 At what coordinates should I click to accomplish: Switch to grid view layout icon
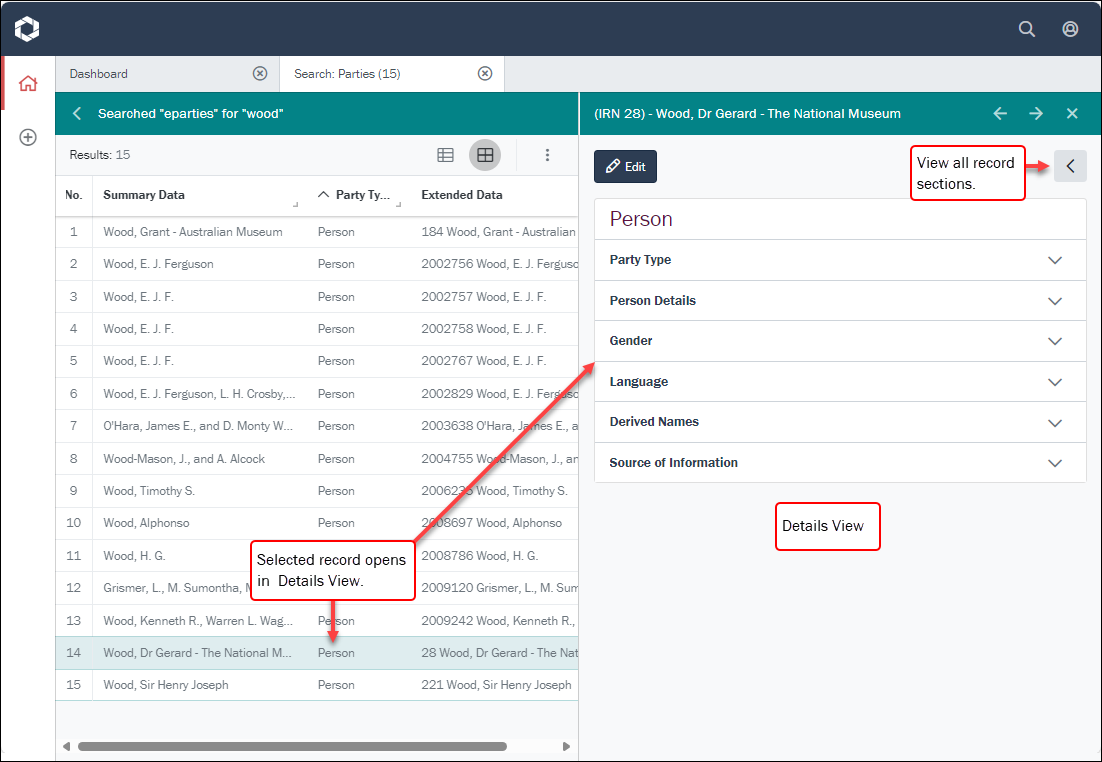(485, 155)
